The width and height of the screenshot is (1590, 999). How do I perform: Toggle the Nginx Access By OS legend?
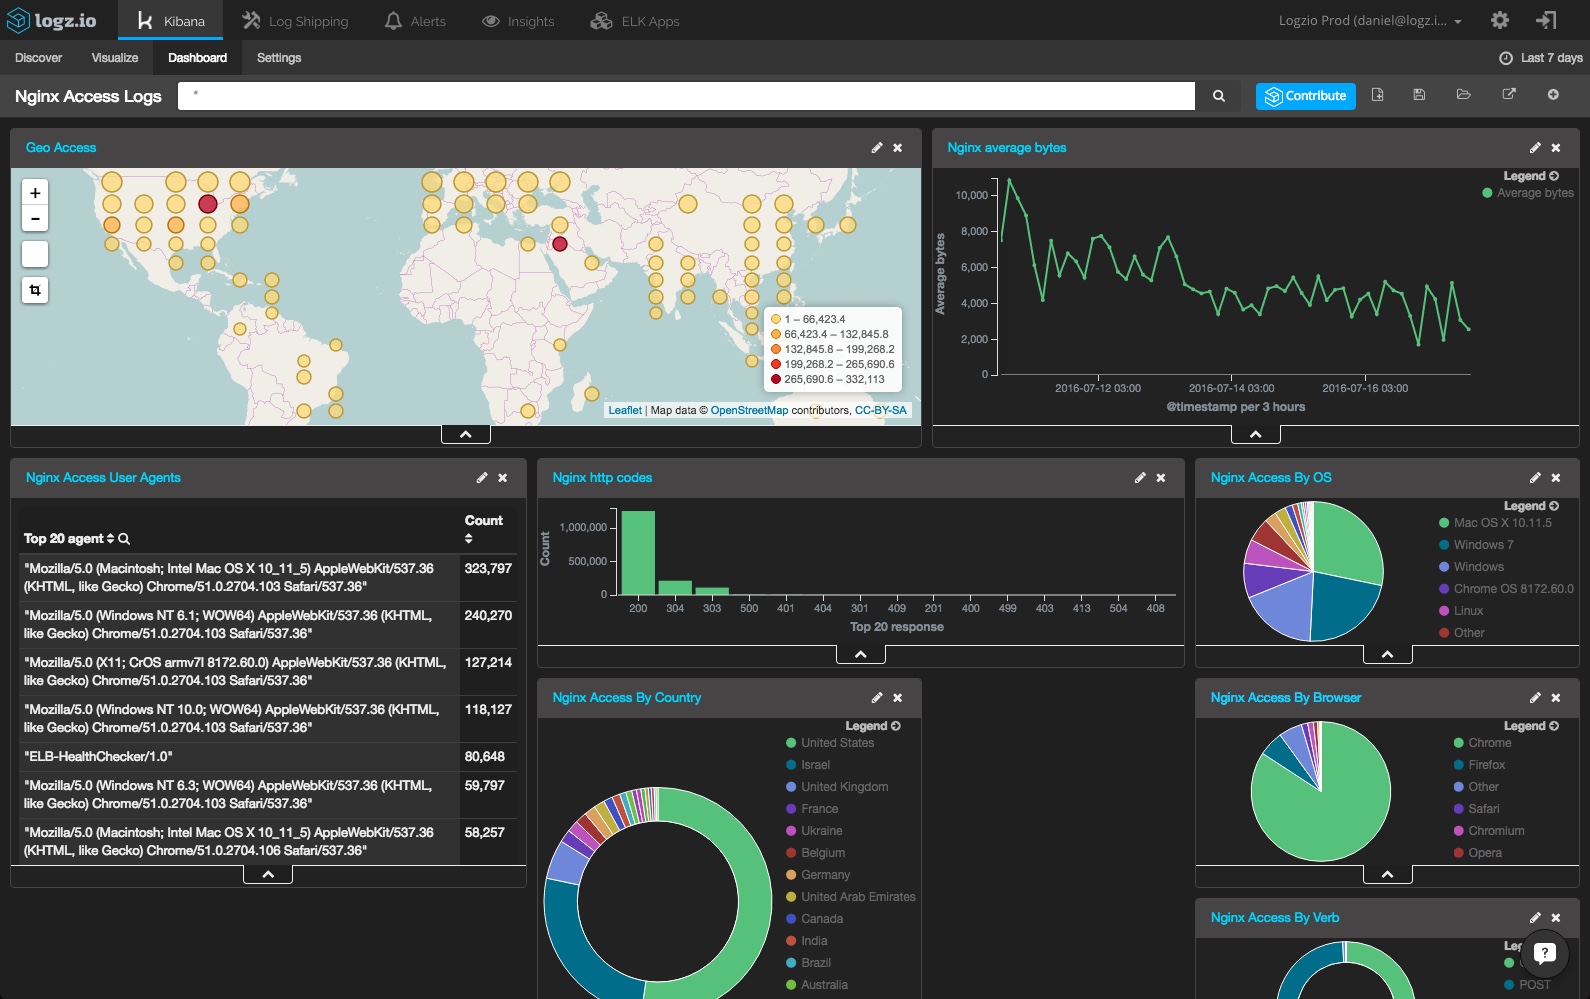pyautogui.click(x=1531, y=506)
